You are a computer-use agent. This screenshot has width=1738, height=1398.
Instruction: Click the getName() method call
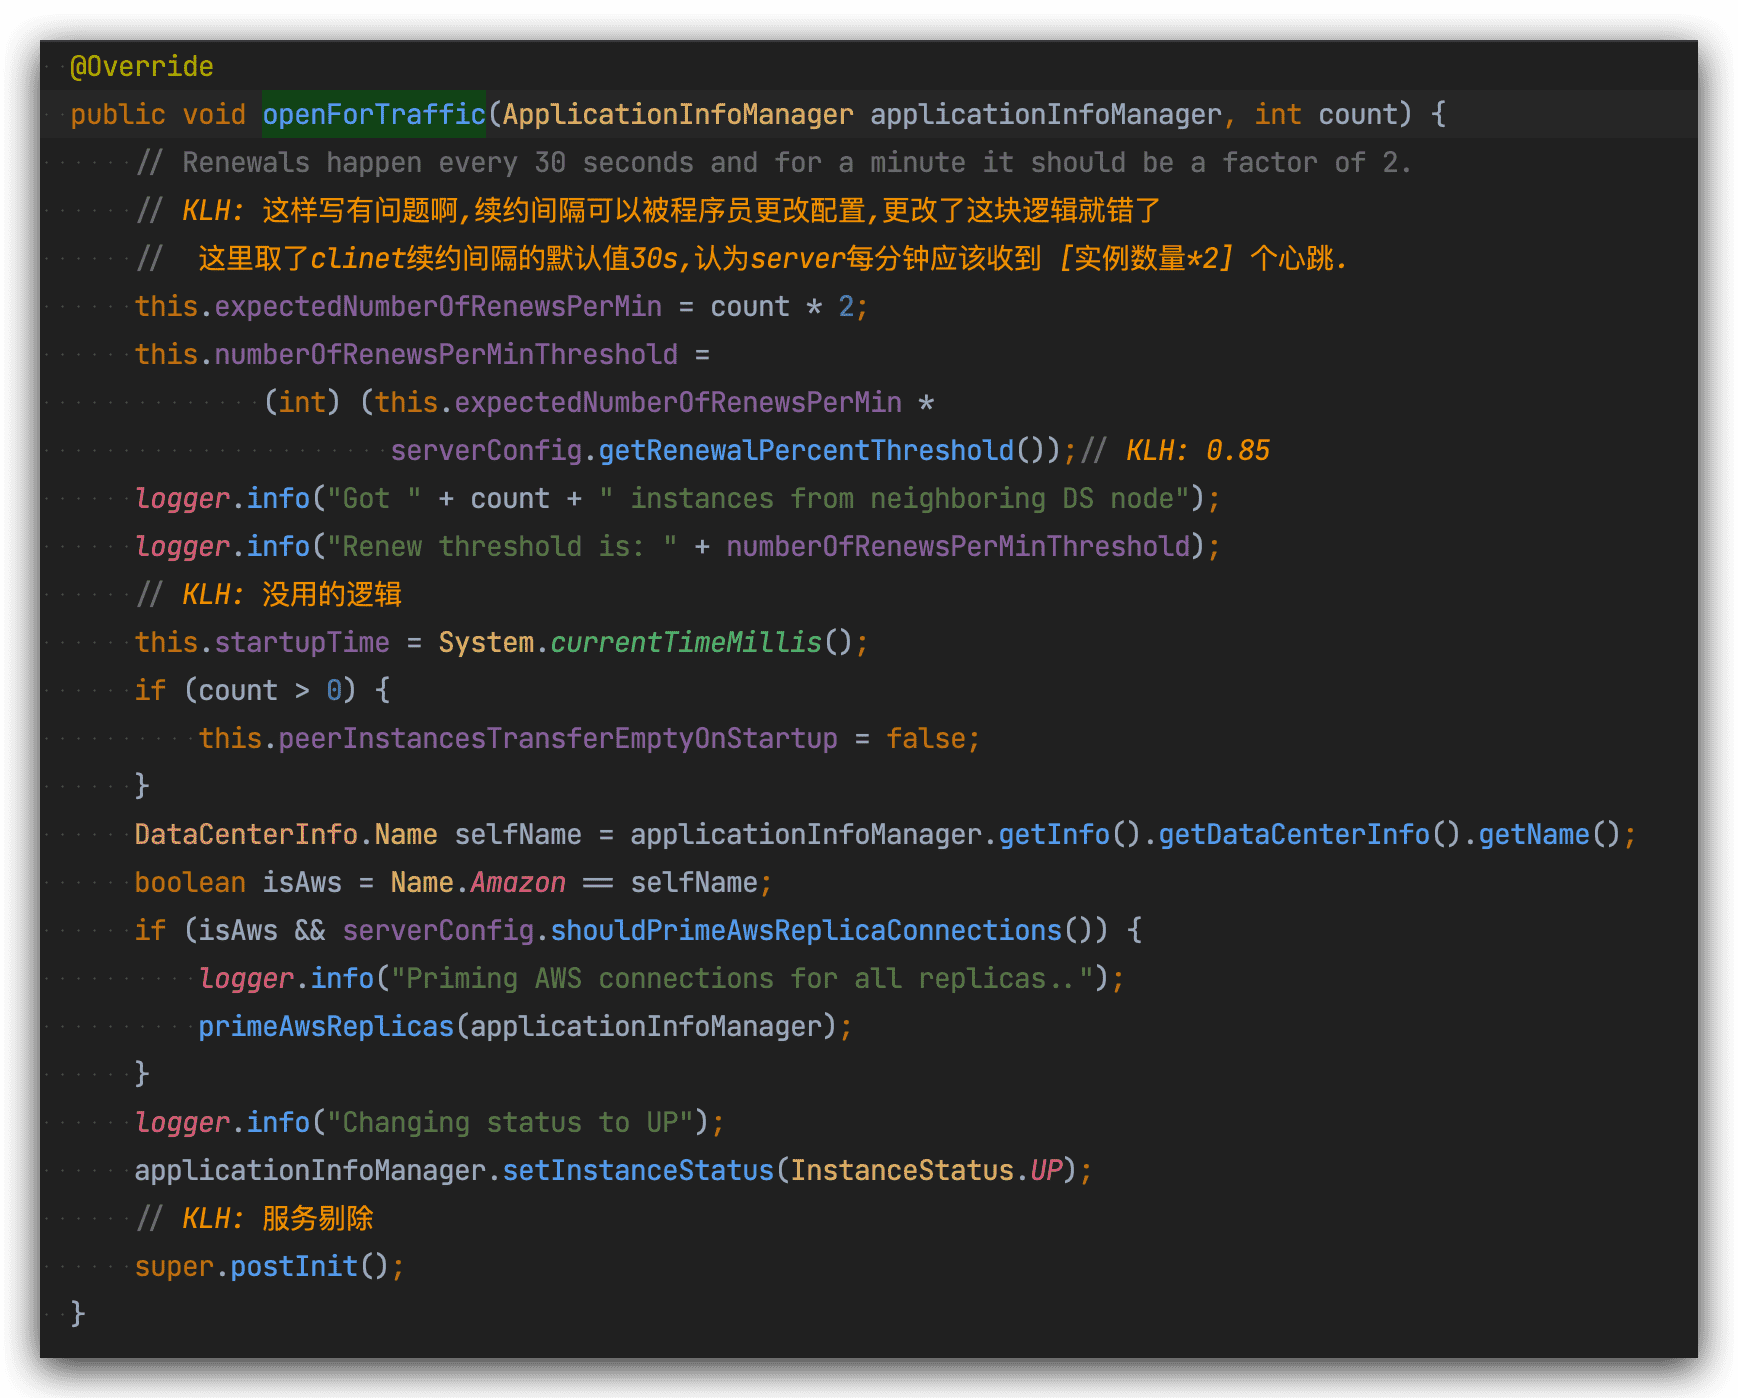tap(1550, 834)
